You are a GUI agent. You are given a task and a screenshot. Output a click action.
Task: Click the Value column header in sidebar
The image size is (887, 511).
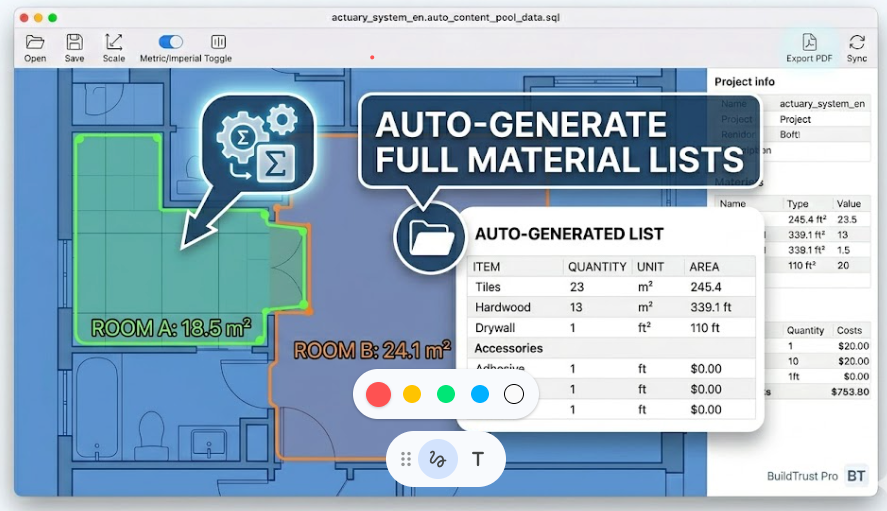(x=849, y=204)
